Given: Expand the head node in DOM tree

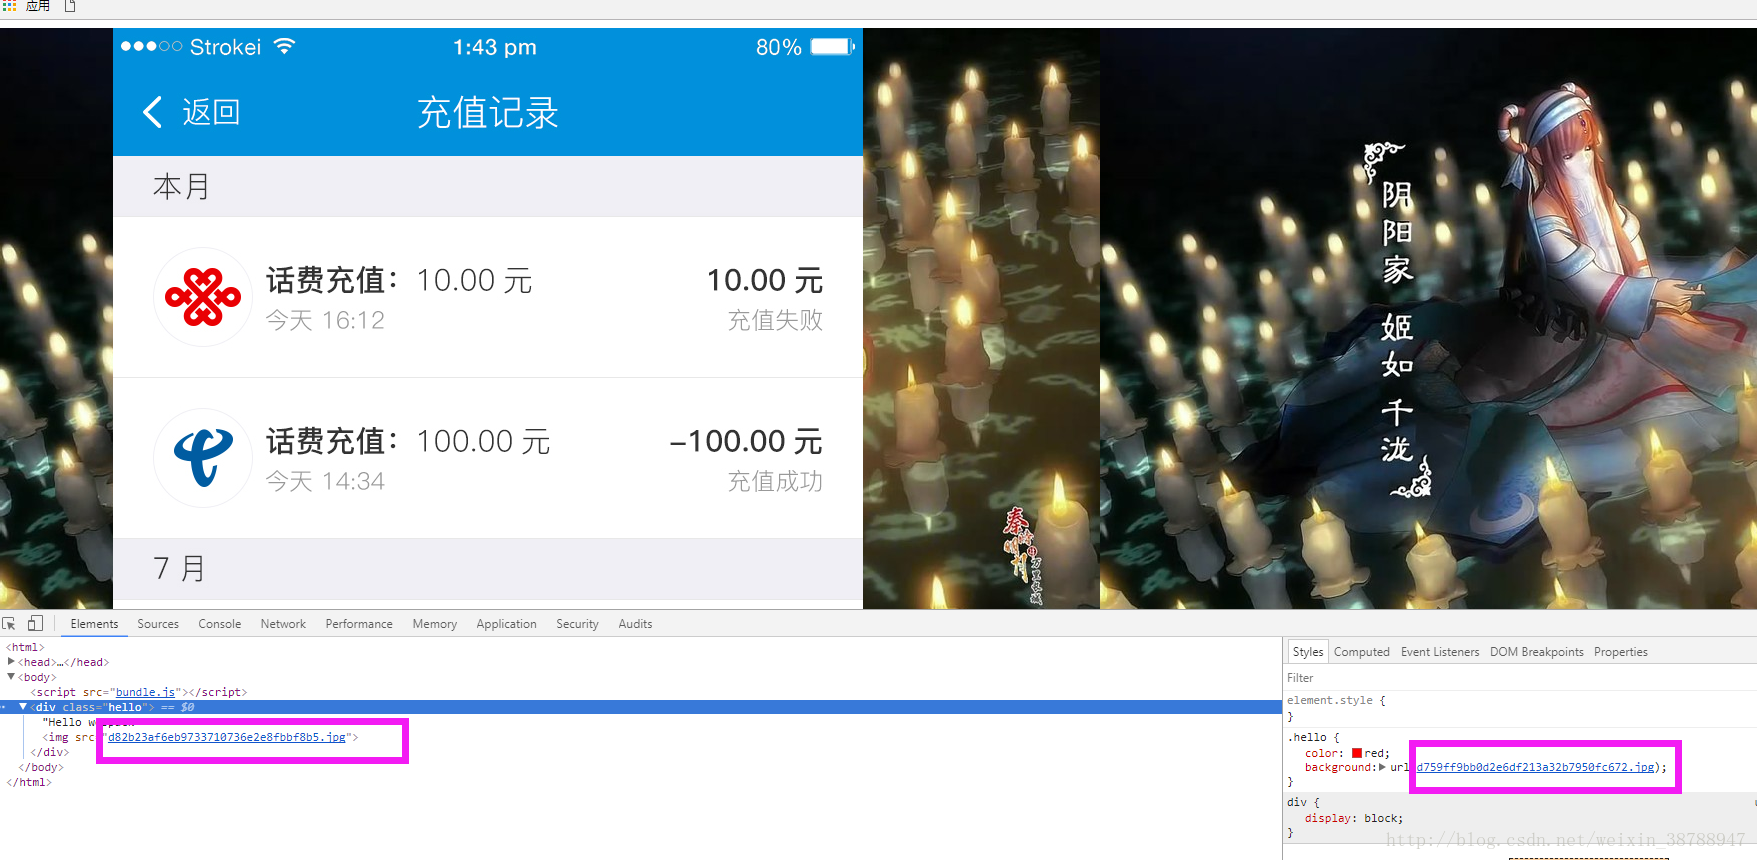Looking at the screenshot, I should tap(11, 662).
